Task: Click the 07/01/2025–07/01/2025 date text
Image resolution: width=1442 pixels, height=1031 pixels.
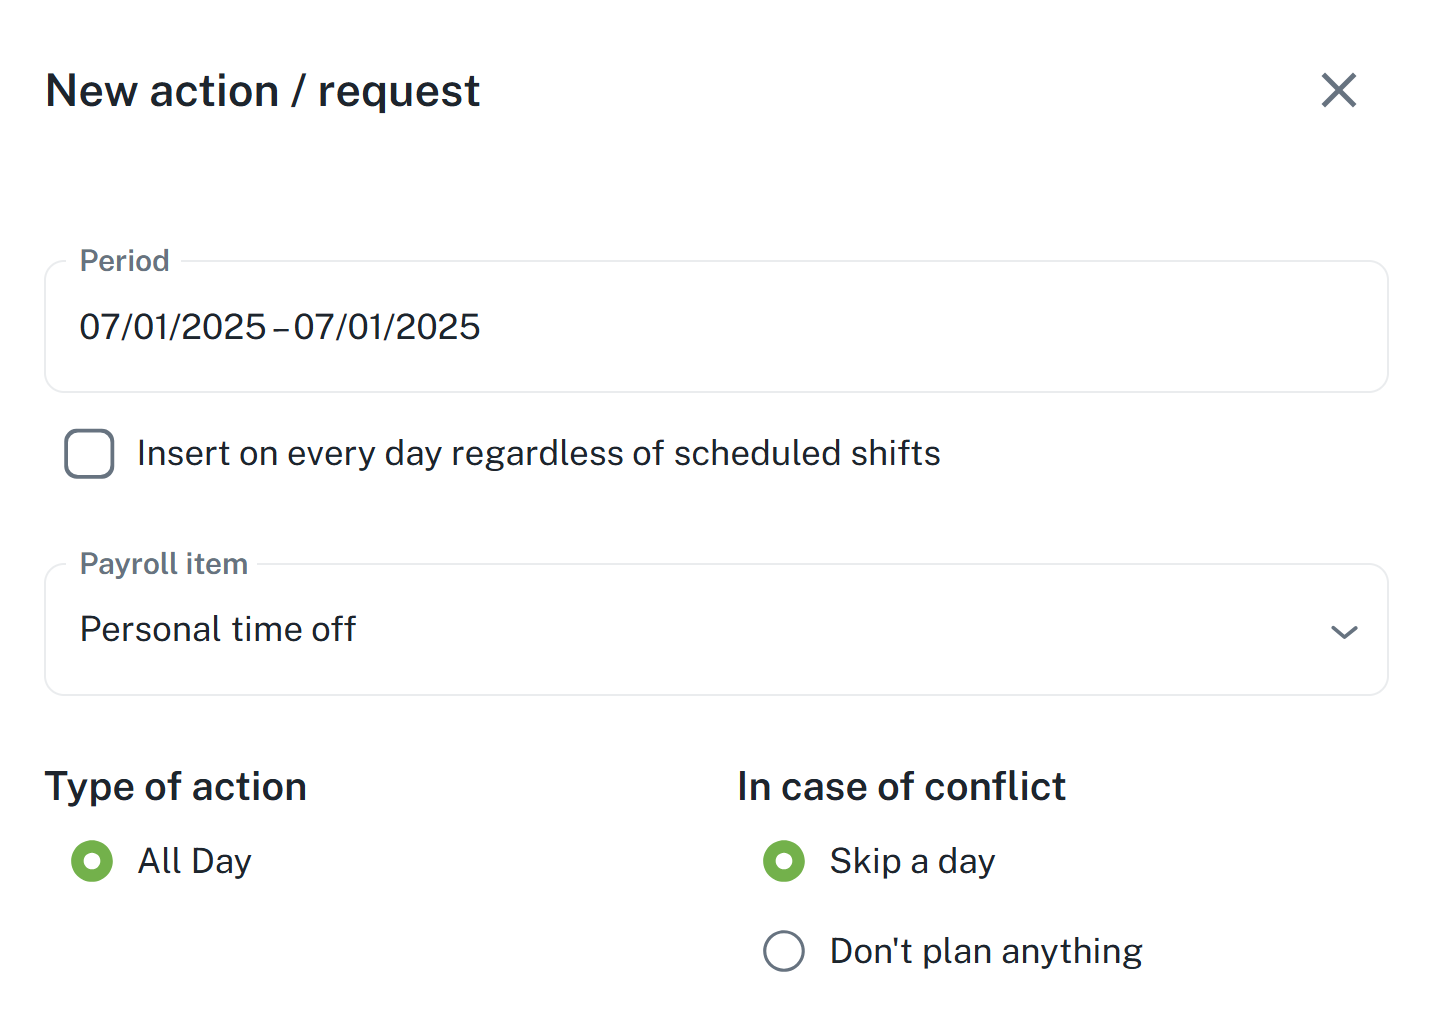Action: tap(280, 327)
